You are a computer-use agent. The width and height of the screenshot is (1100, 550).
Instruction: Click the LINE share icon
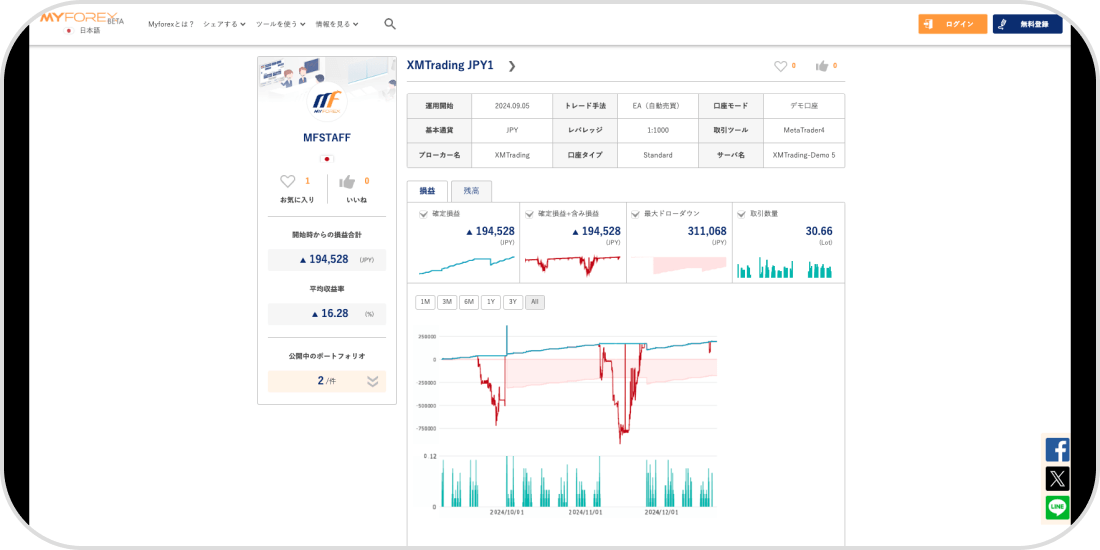[x=1057, y=507]
